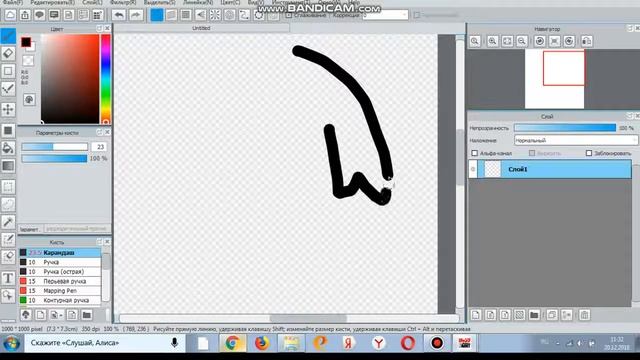Select the Magic Wand tool
640x360 pixels.
pyautogui.click(x=8, y=222)
